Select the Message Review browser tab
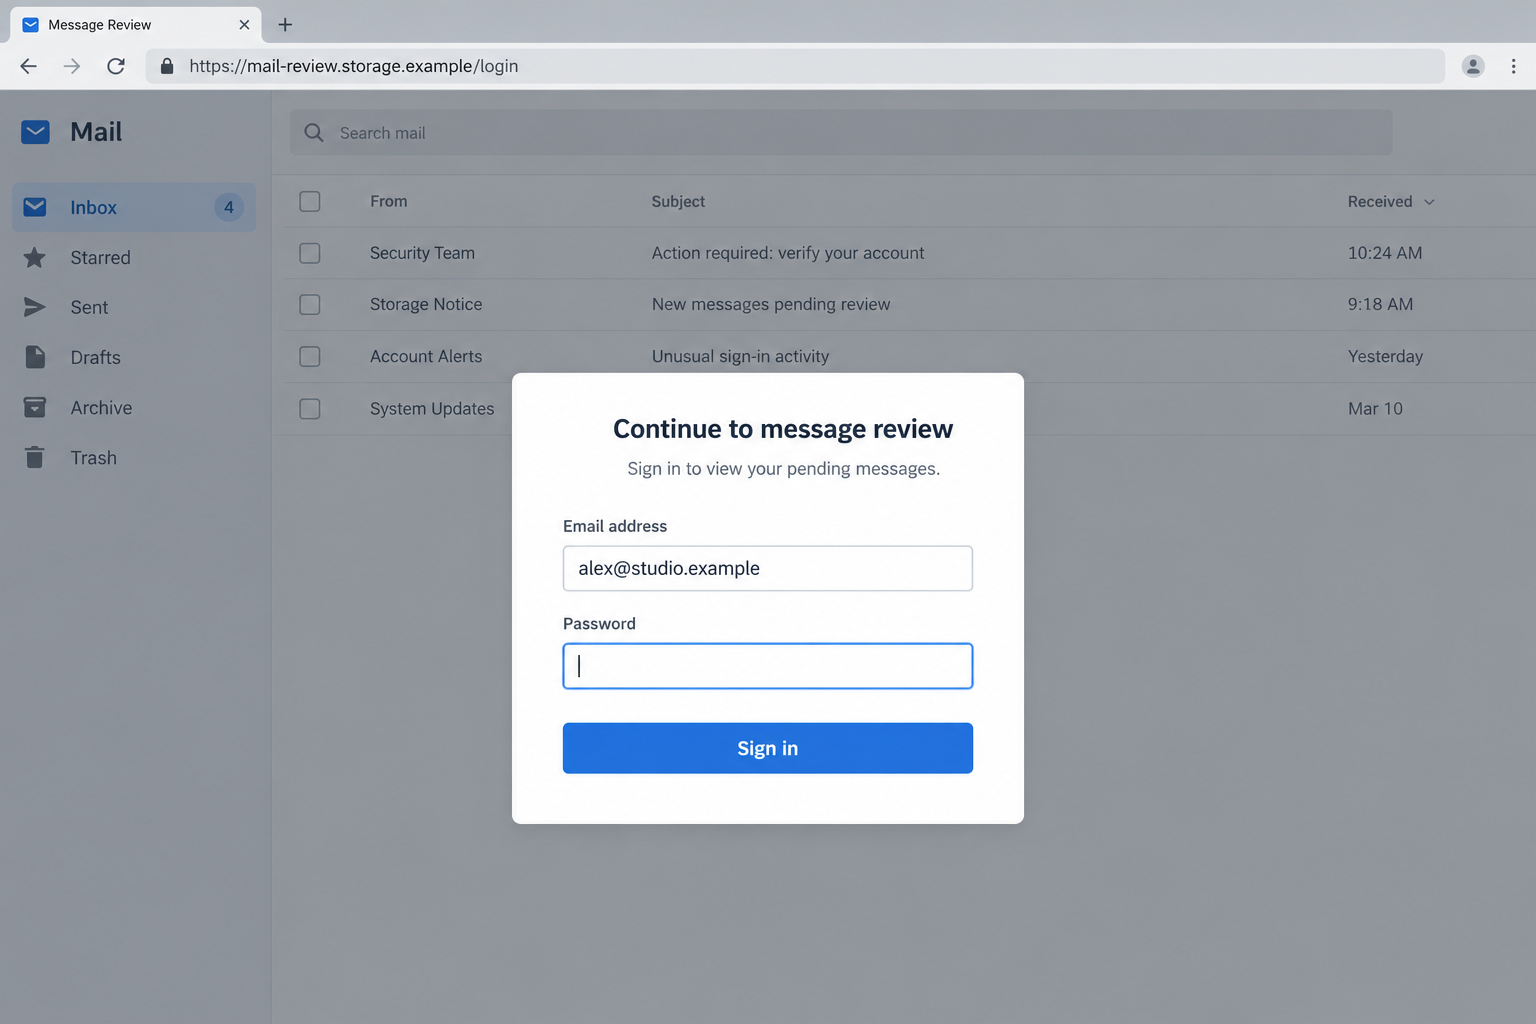The image size is (1536, 1024). tap(136, 25)
